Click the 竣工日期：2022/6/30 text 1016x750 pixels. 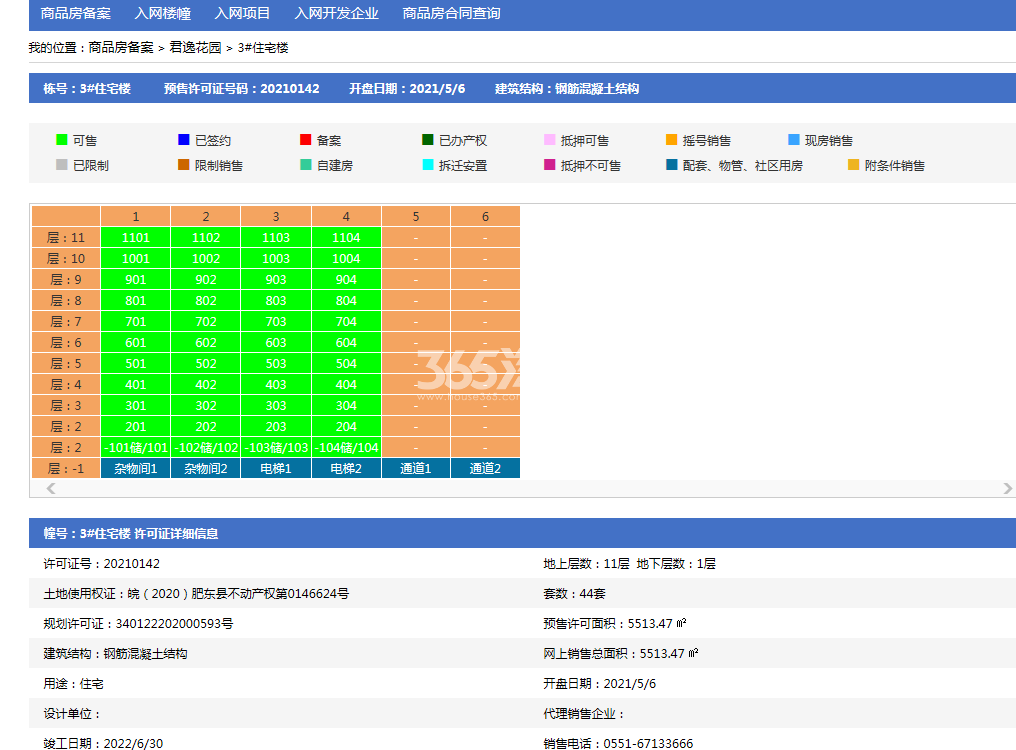pyautogui.click(x=103, y=744)
